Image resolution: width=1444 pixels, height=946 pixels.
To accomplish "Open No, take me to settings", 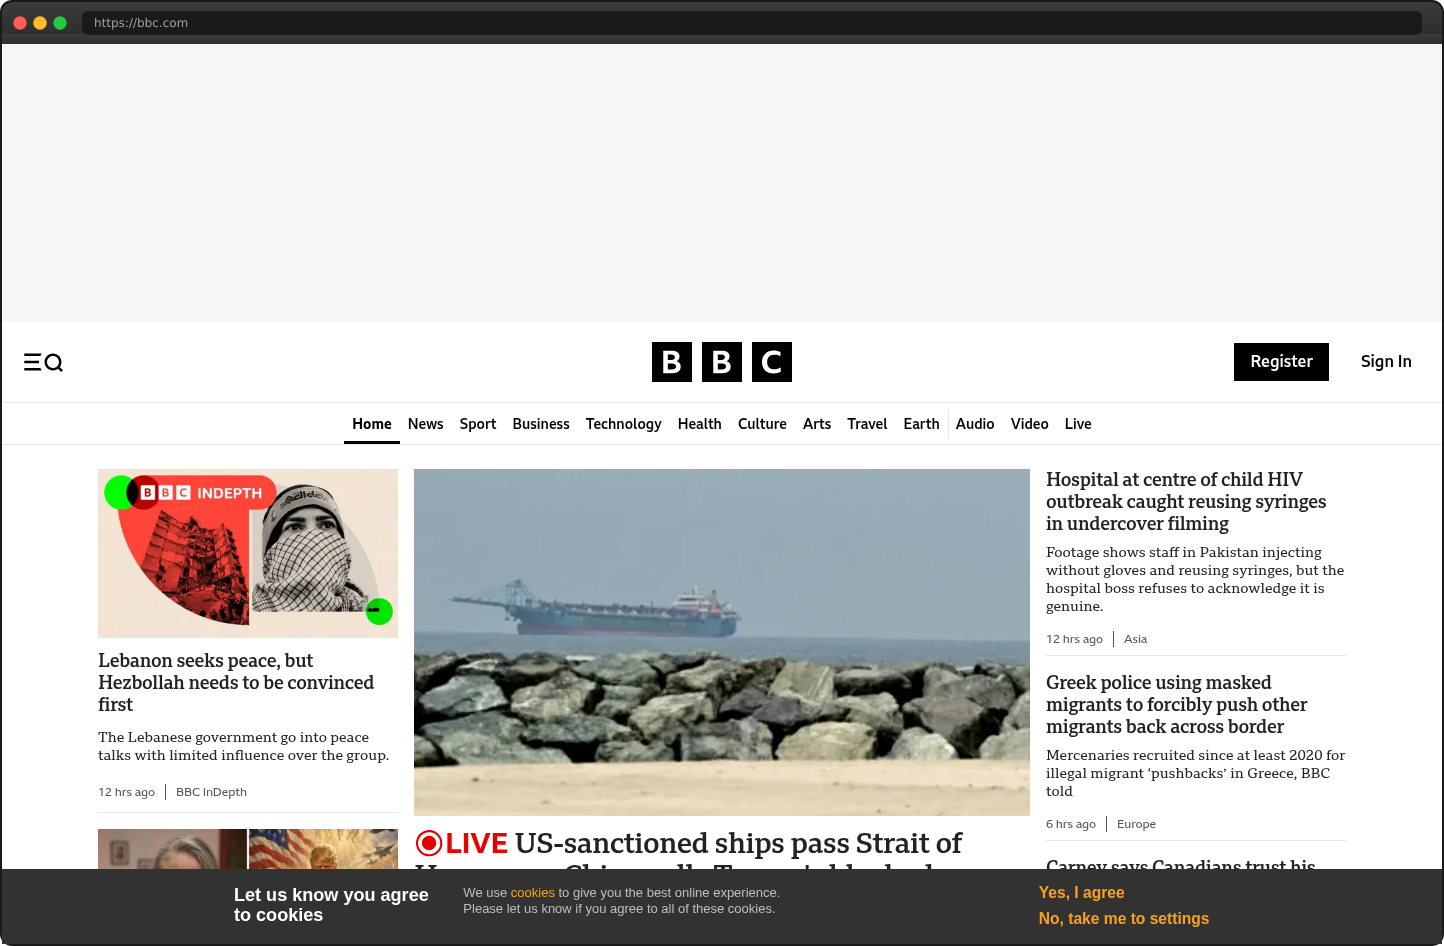I will coord(1123,918).
